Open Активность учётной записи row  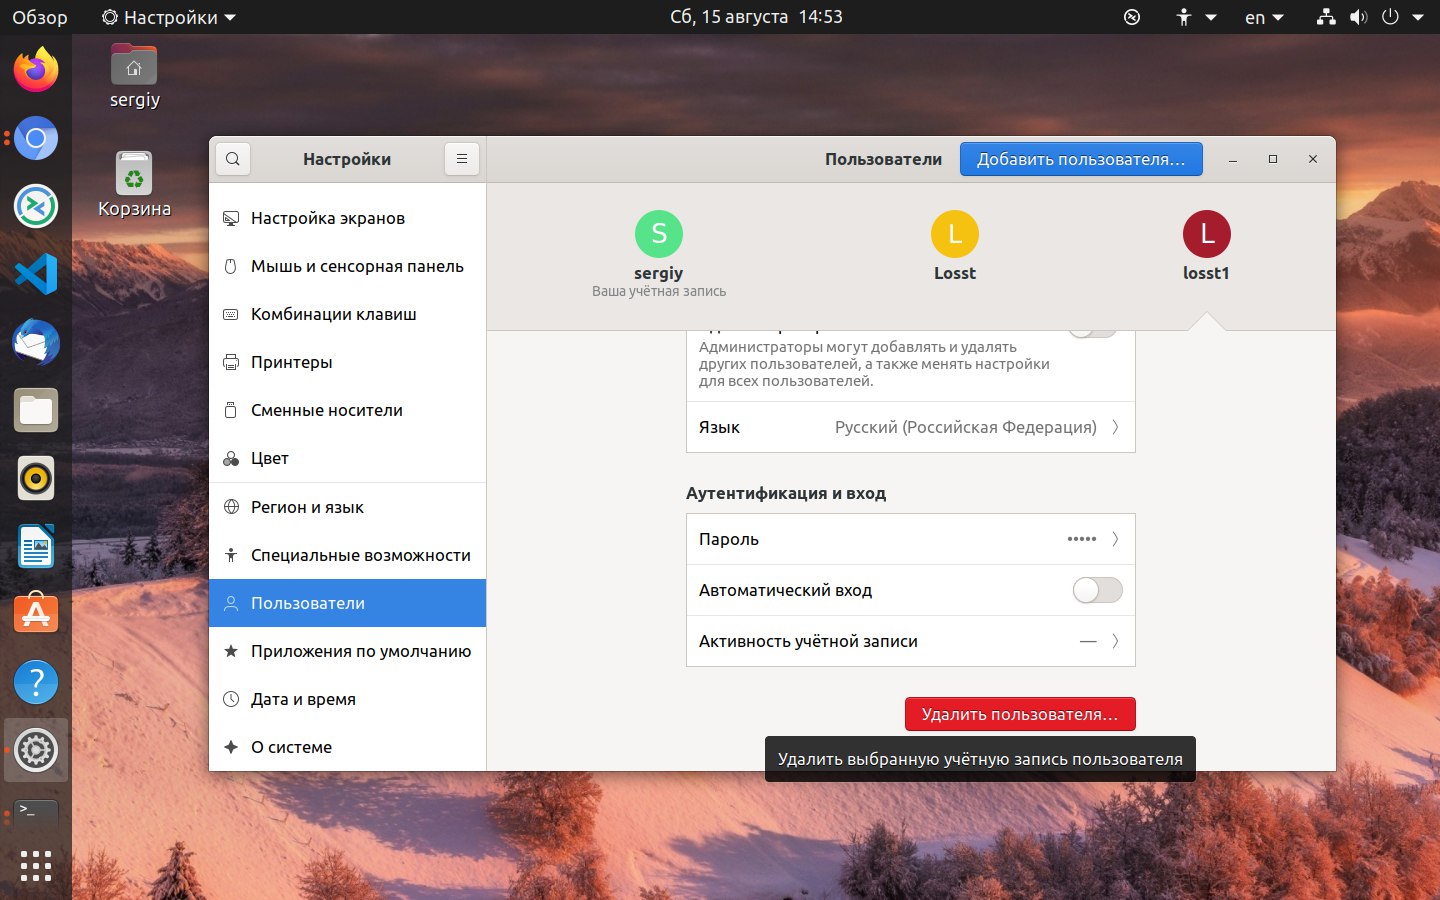[x=911, y=641]
